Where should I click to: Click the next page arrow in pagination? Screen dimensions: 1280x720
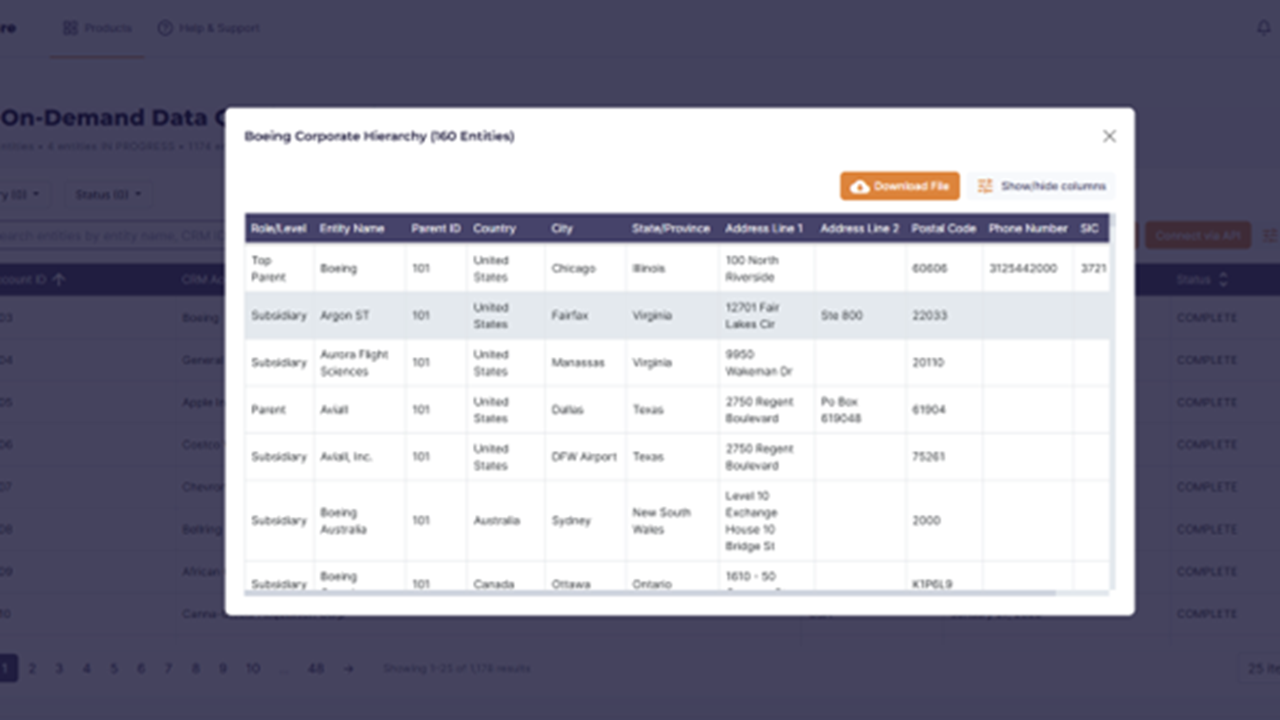click(x=348, y=668)
